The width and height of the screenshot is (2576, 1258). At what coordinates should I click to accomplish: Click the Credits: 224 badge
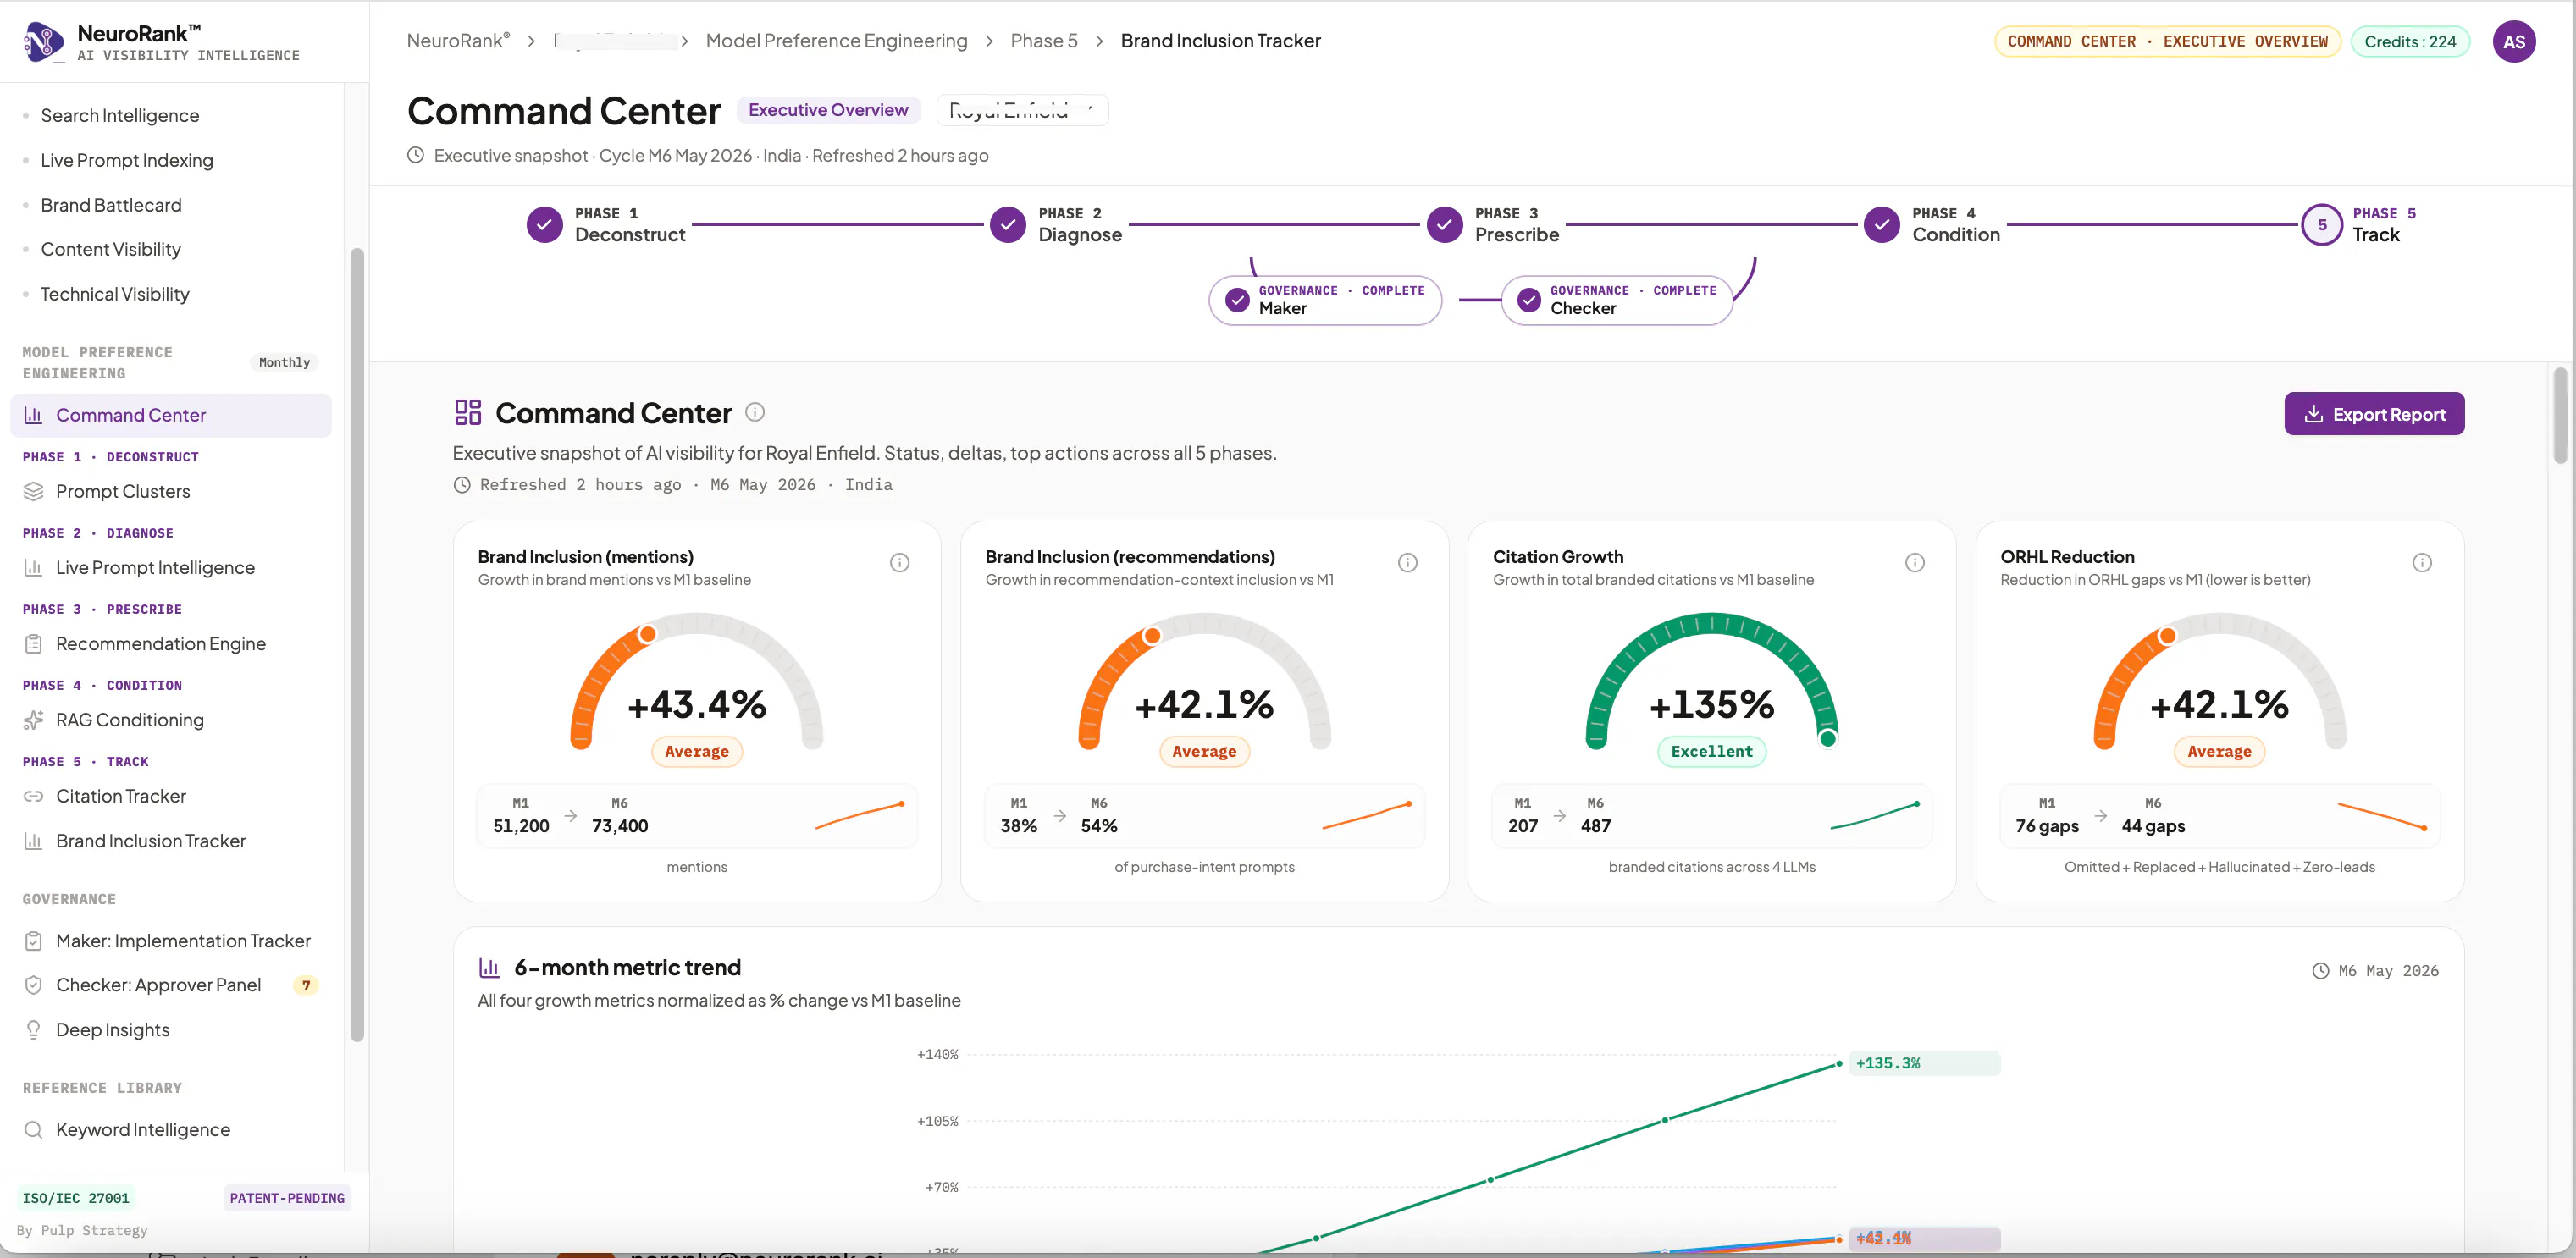click(2410, 42)
